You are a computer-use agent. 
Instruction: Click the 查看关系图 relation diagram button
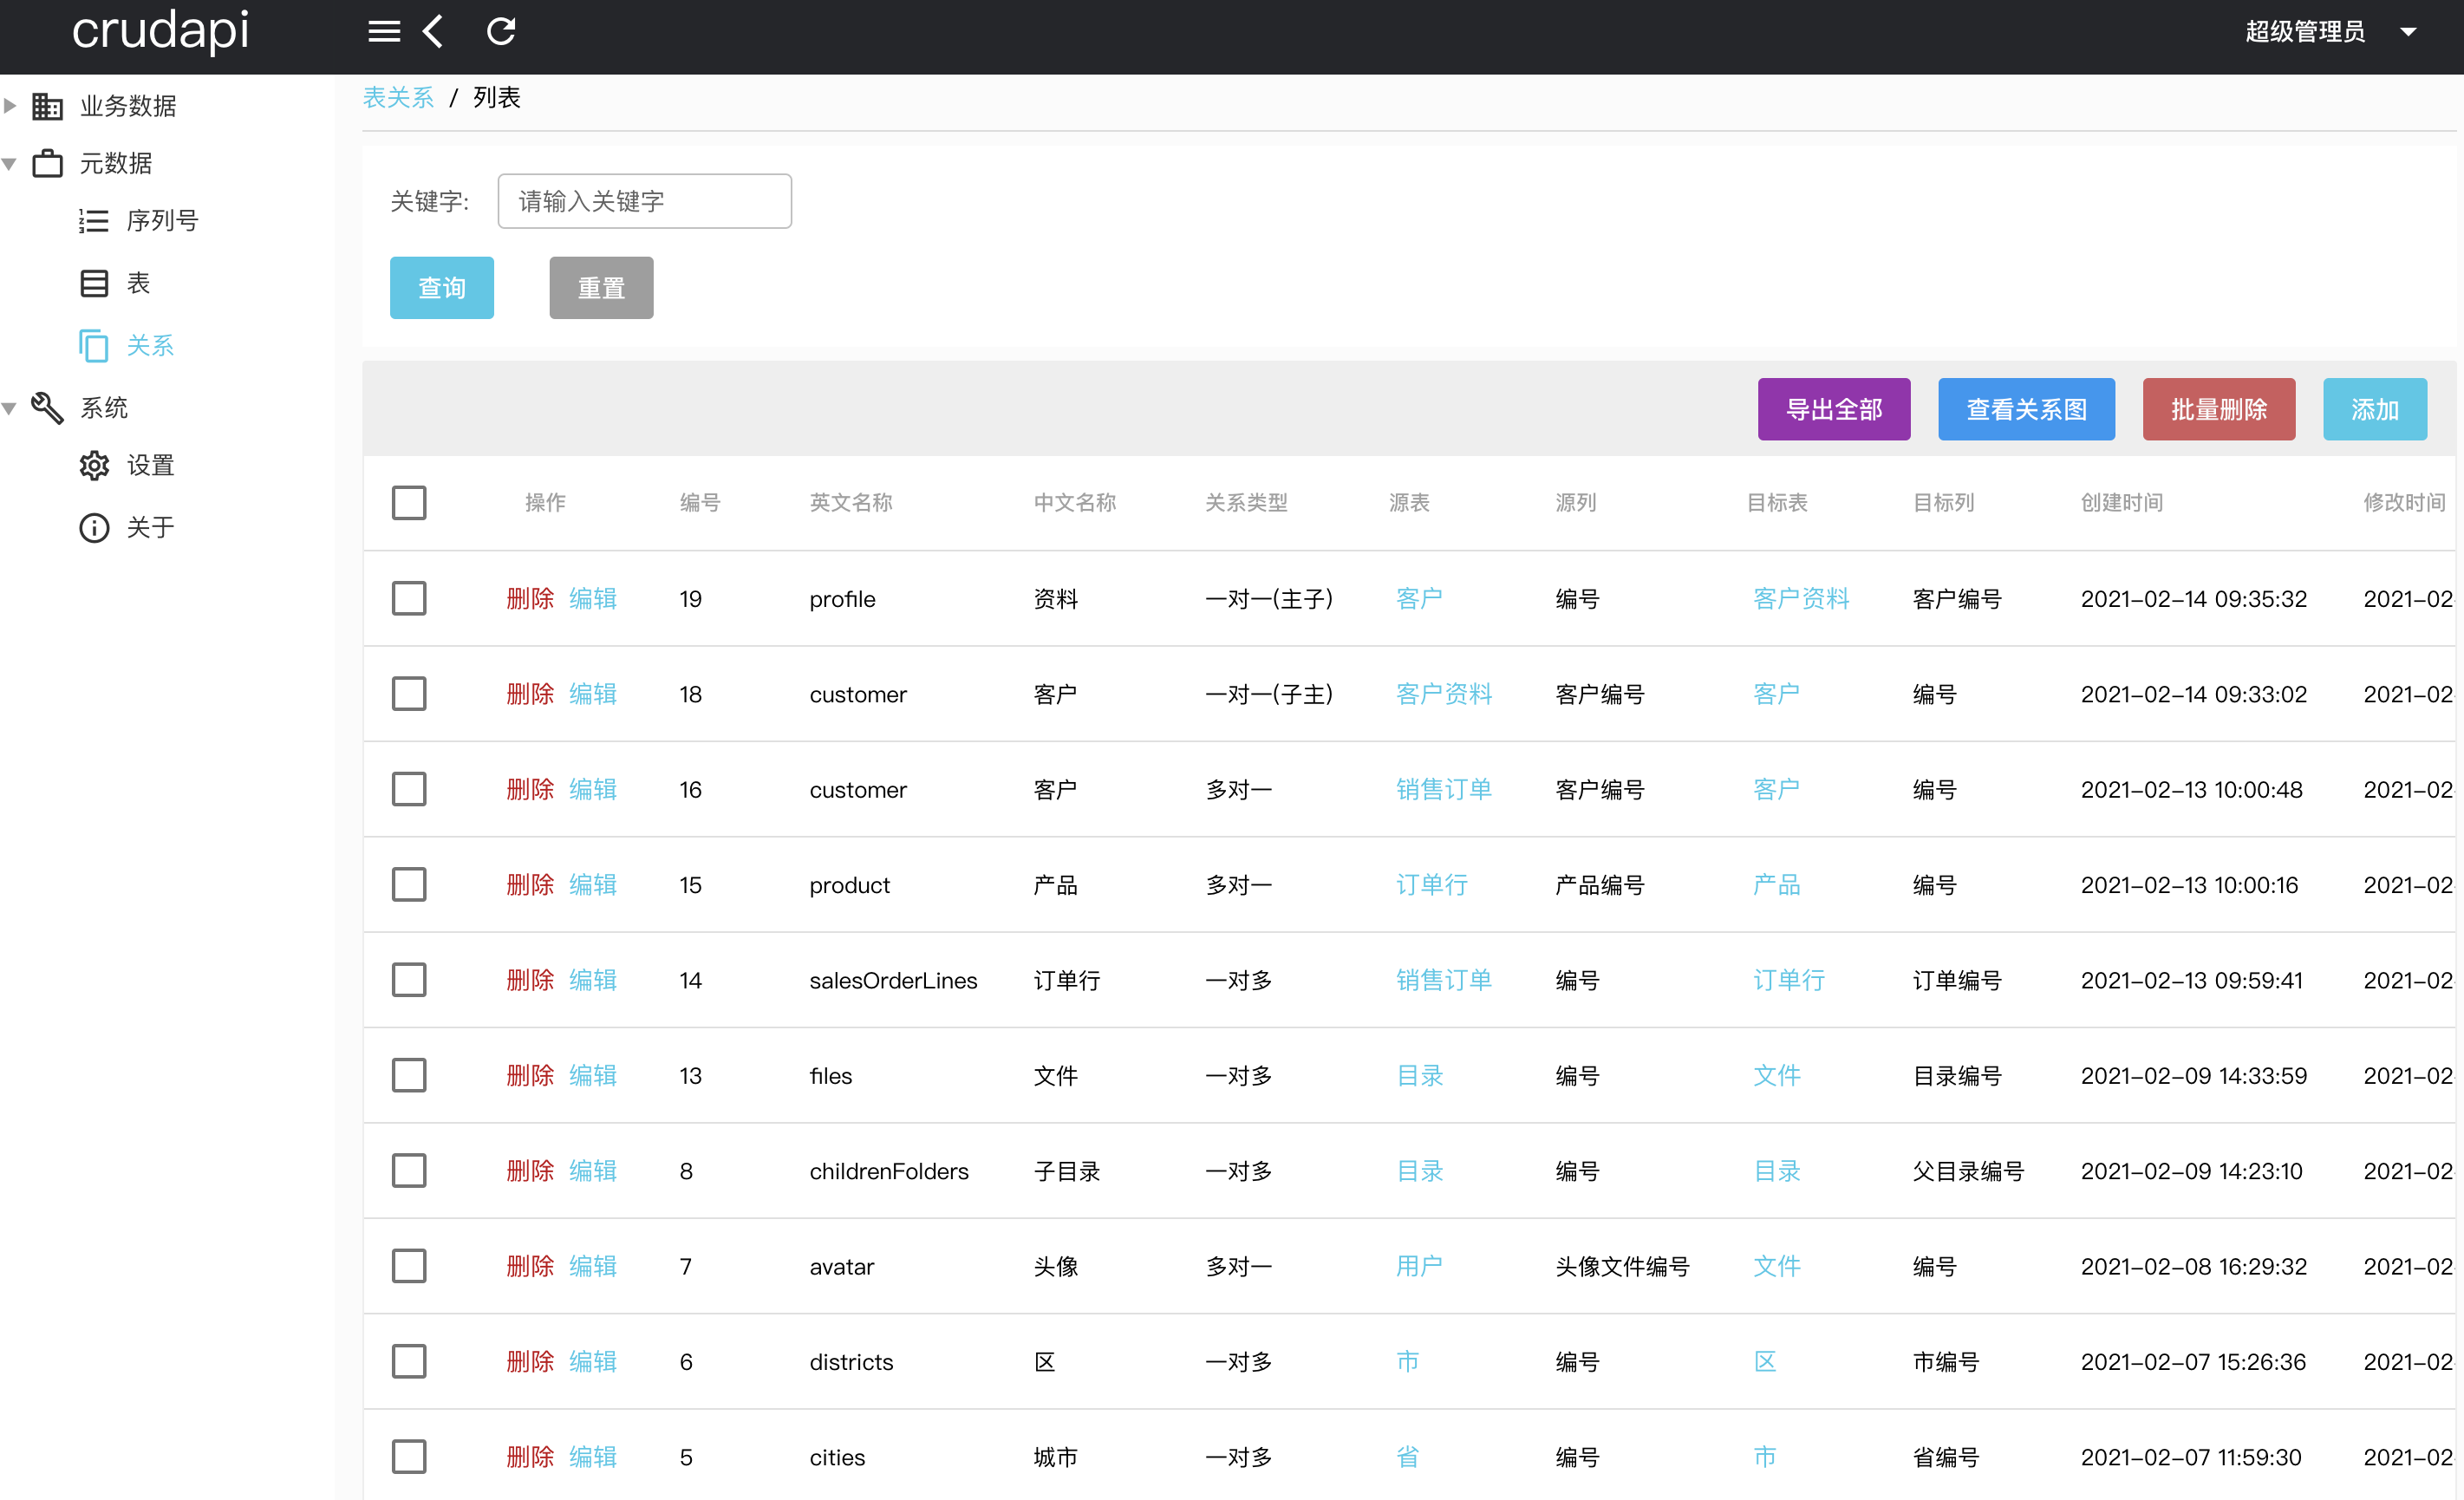coord(2026,409)
